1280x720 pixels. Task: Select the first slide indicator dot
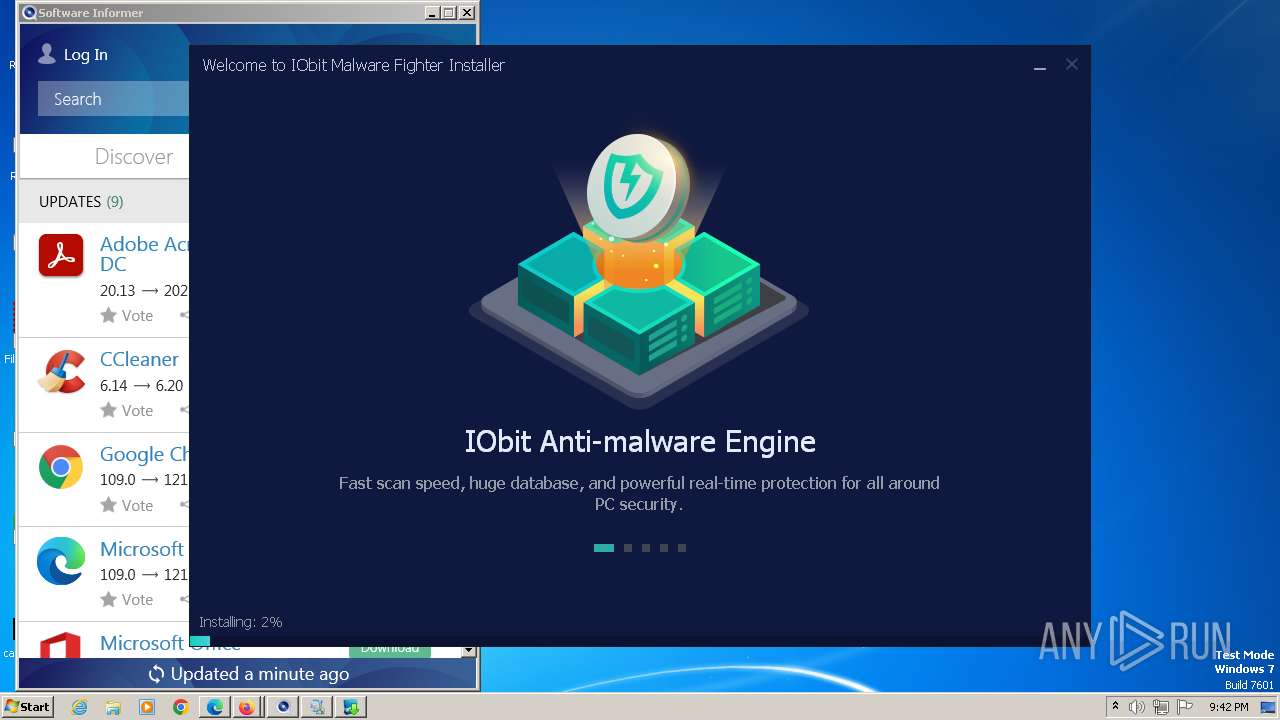point(603,548)
